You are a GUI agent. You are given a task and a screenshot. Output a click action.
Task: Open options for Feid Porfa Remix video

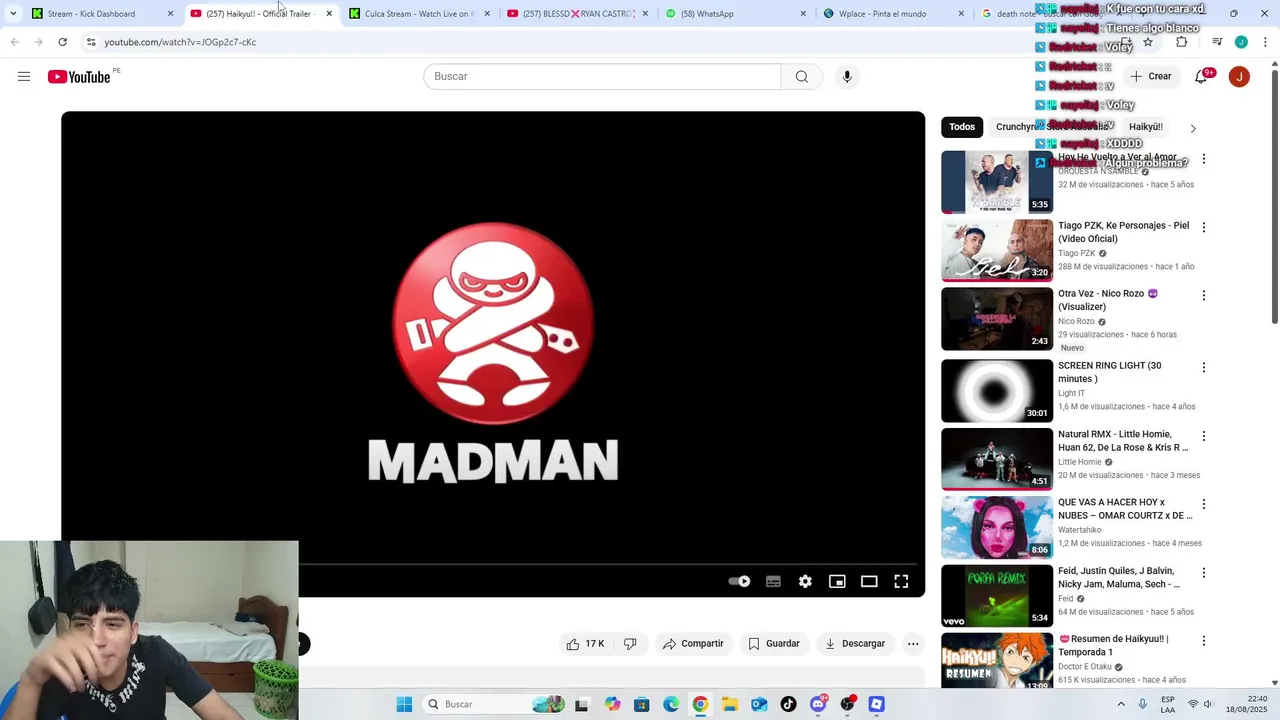(x=1204, y=573)
